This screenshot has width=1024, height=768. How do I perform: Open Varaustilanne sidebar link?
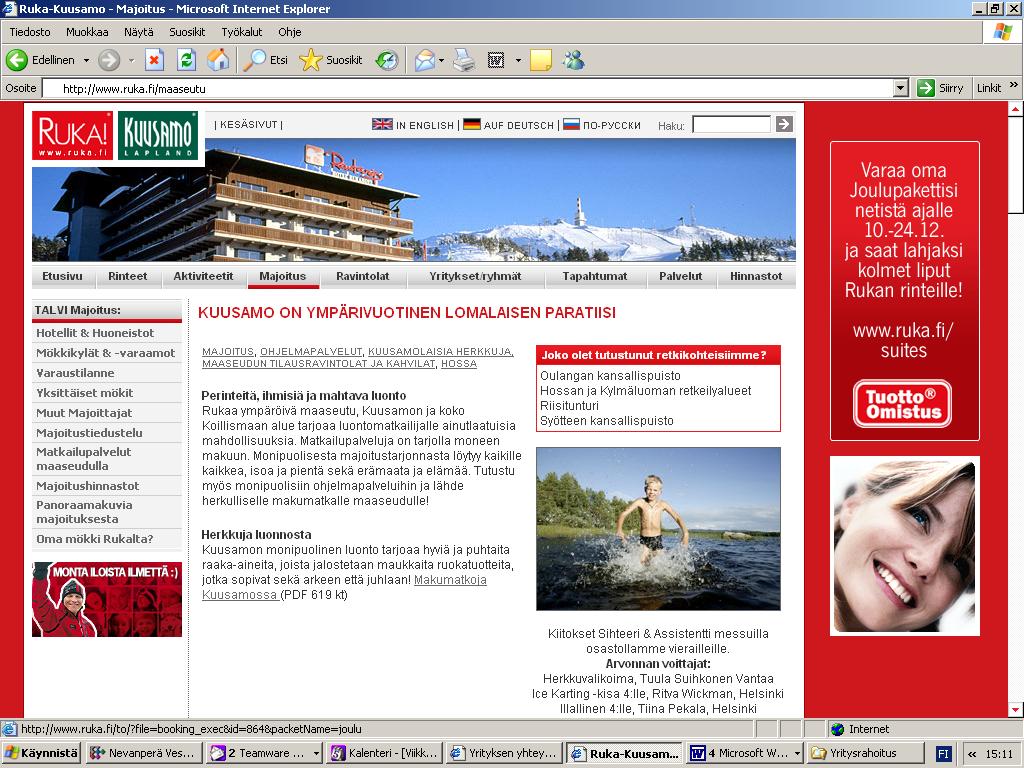click(75, 373)
